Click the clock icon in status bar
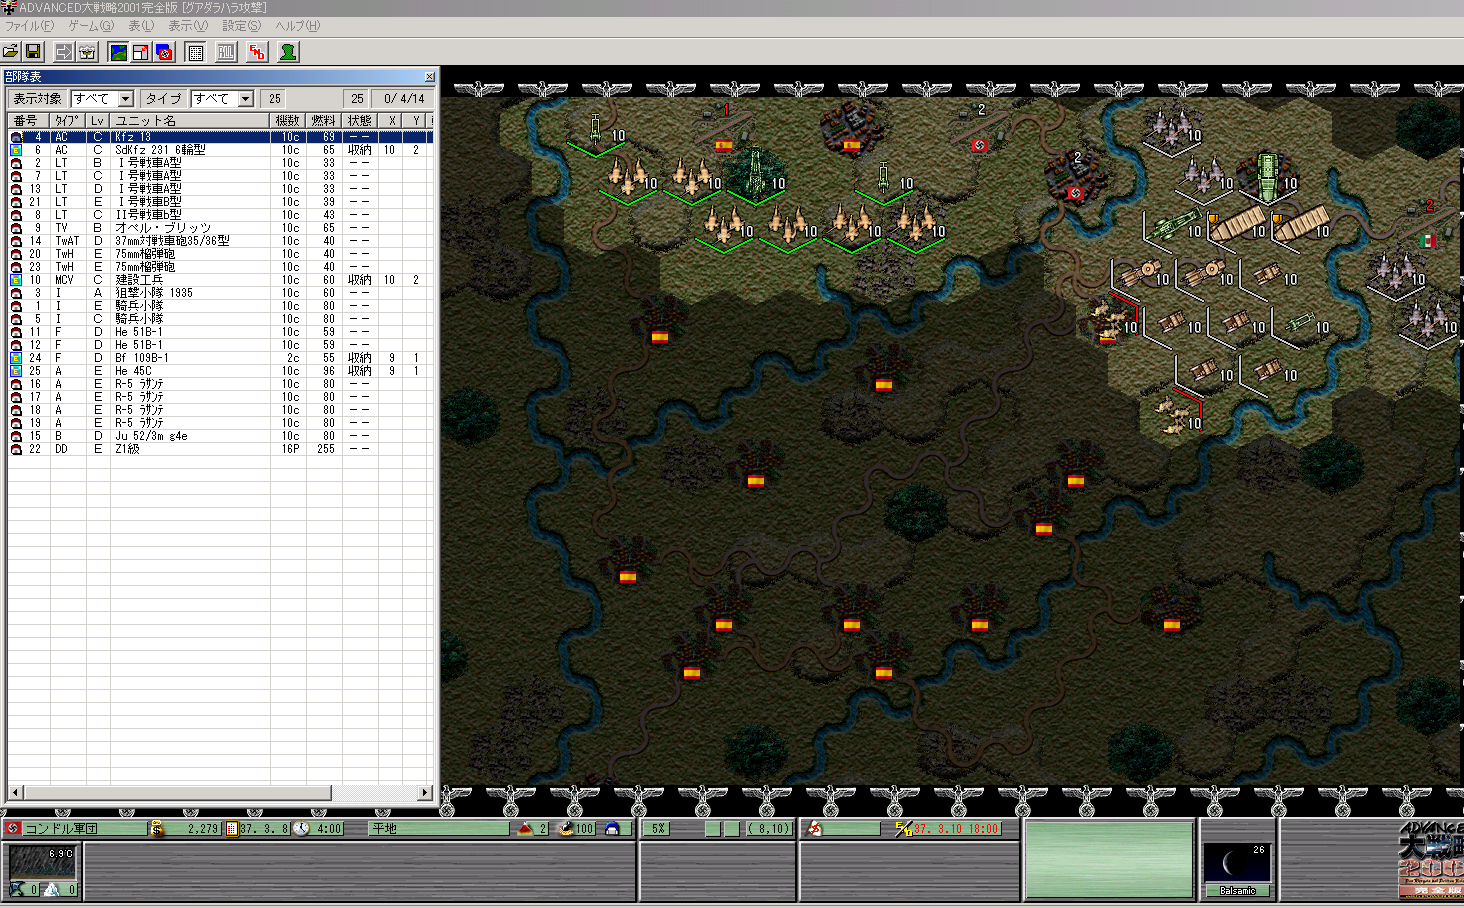The height and width of the screenshot is (908, 1464). [x=301, y=828]
